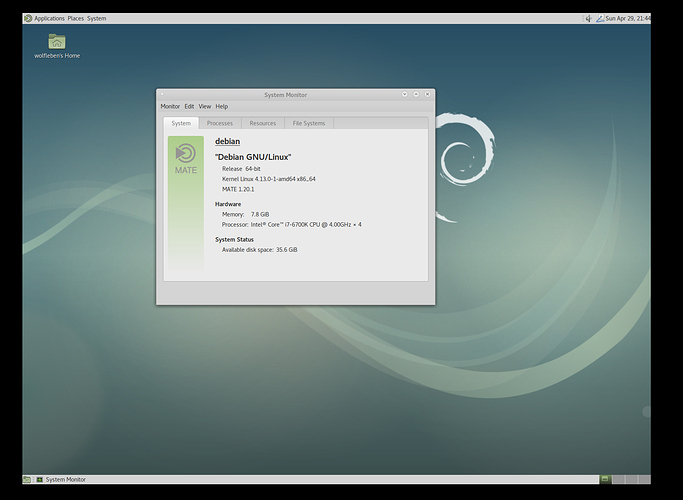Click the network status icon in the top panel

tap(600, 18)
